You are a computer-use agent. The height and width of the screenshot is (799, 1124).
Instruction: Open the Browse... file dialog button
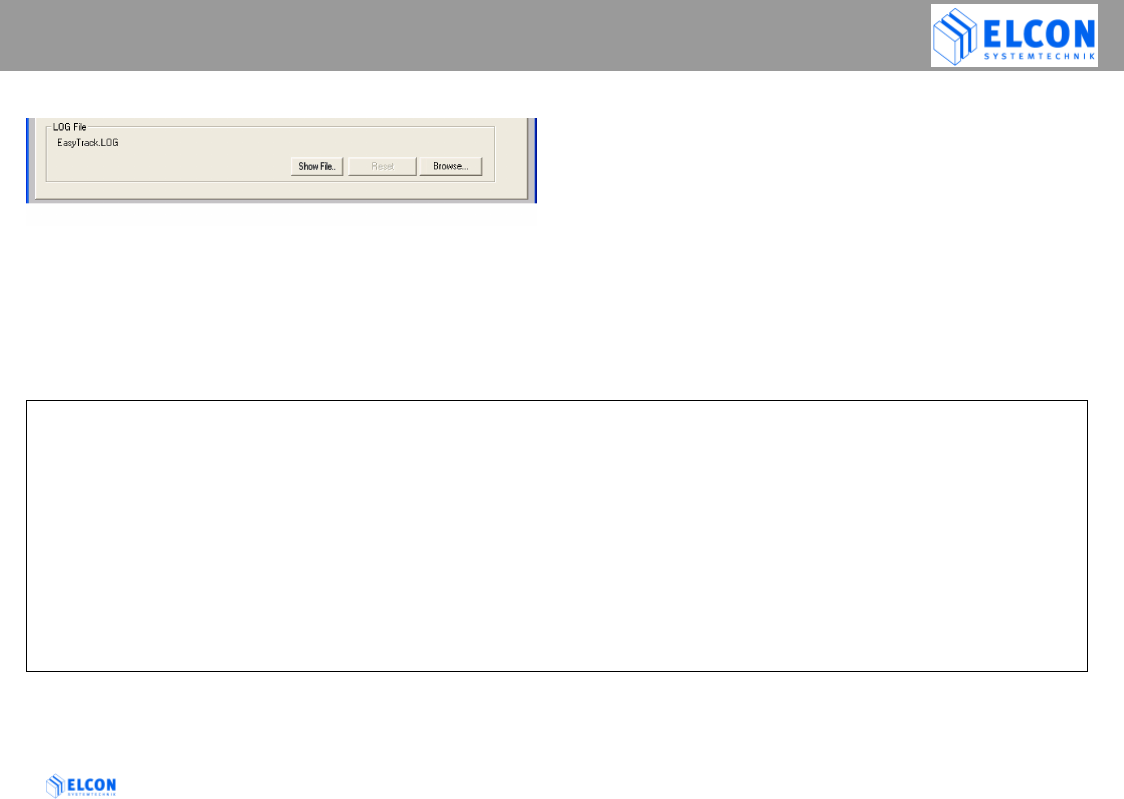pos(450,166)
